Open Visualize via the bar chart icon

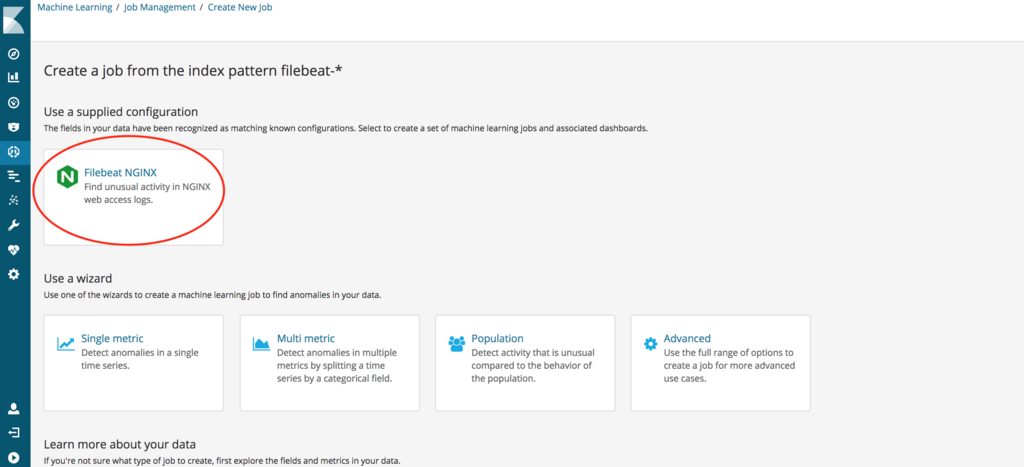tap(13, 78)
